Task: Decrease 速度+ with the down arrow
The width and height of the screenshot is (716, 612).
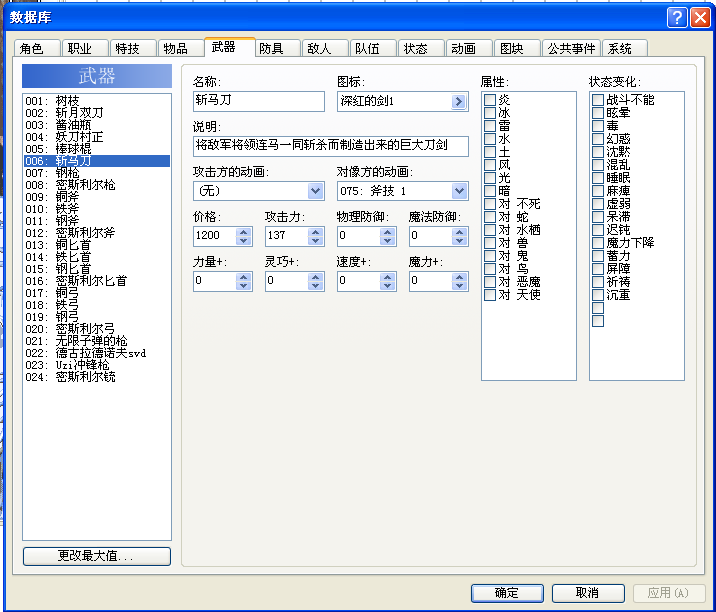Action: point(388,285)
